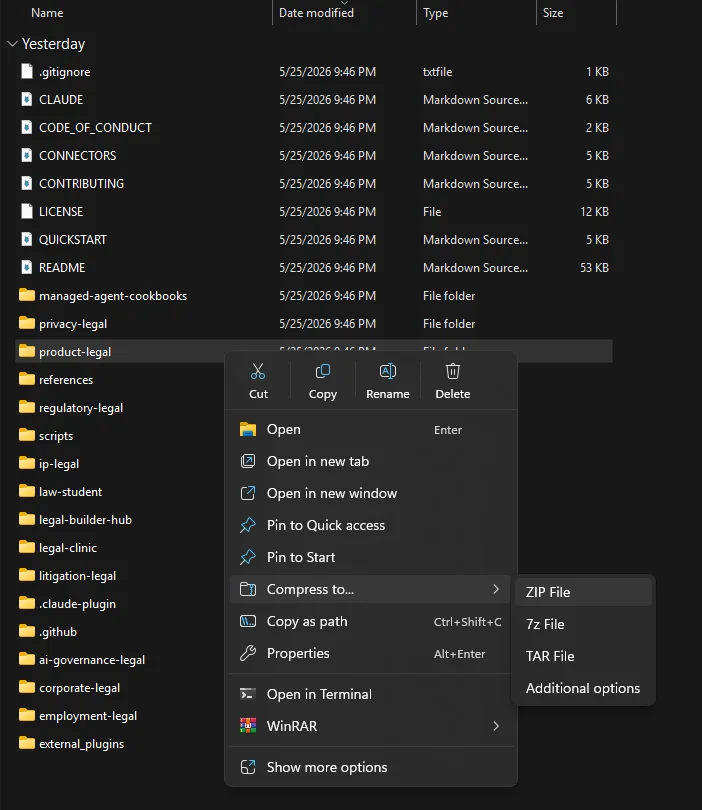
Task: Select the CODE_OF_CONDUCT file name
Action: coord(96,128)
